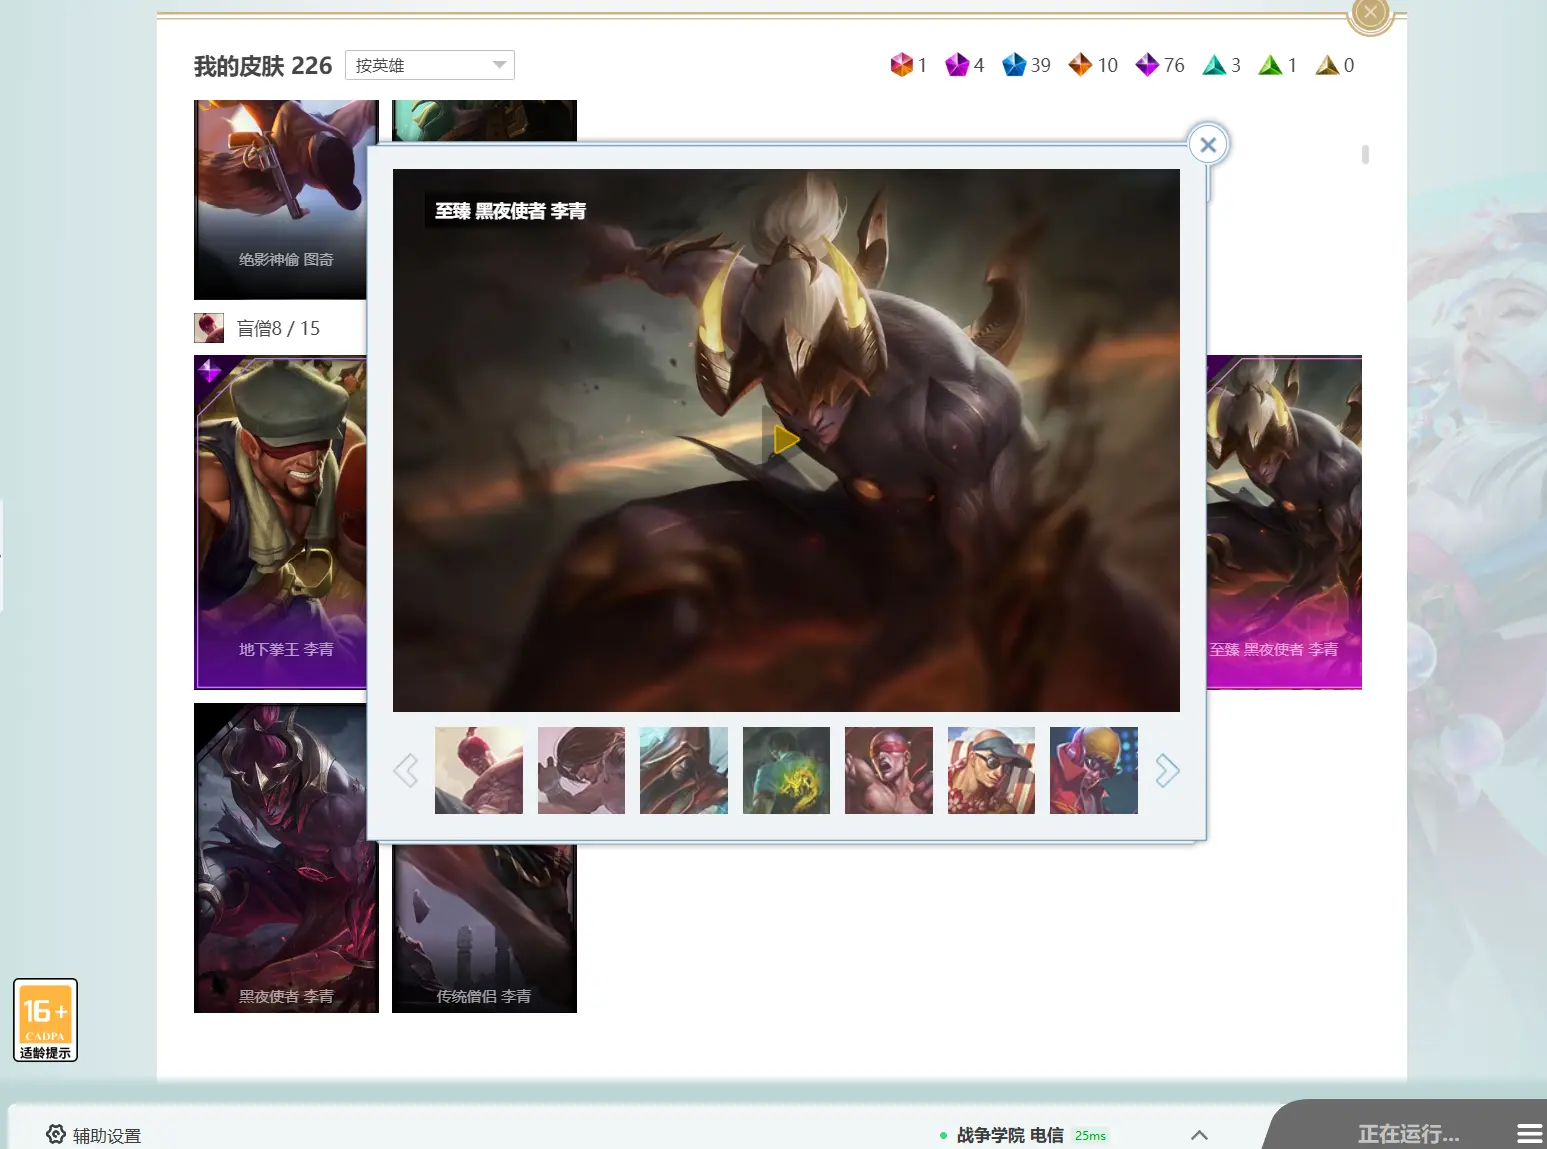Click the teal triangle icon with count 3

coord(1214,65)
